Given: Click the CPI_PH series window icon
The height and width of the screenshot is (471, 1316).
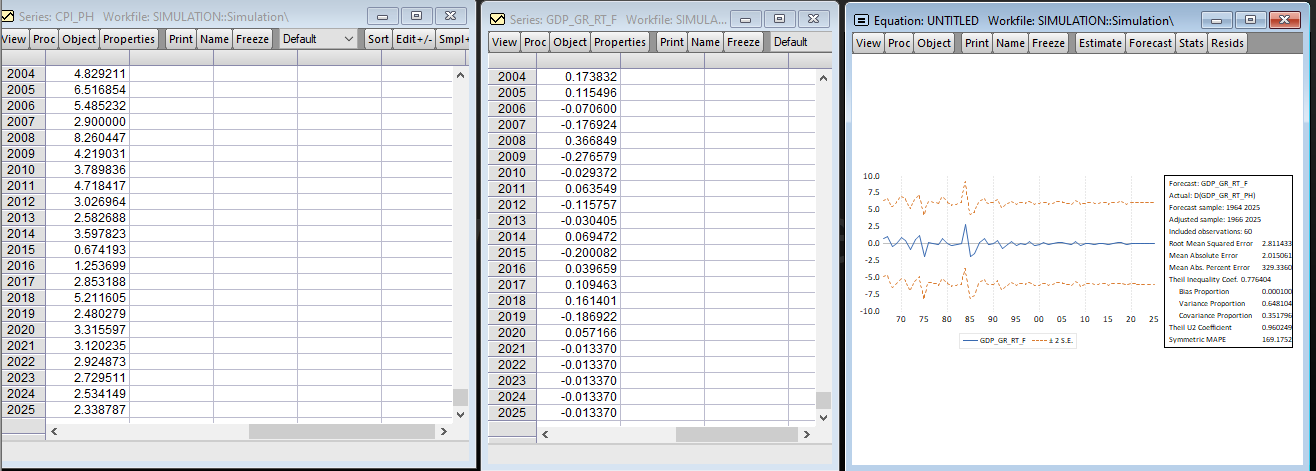Looking at the screenshot, I should (x=9, y=17).
